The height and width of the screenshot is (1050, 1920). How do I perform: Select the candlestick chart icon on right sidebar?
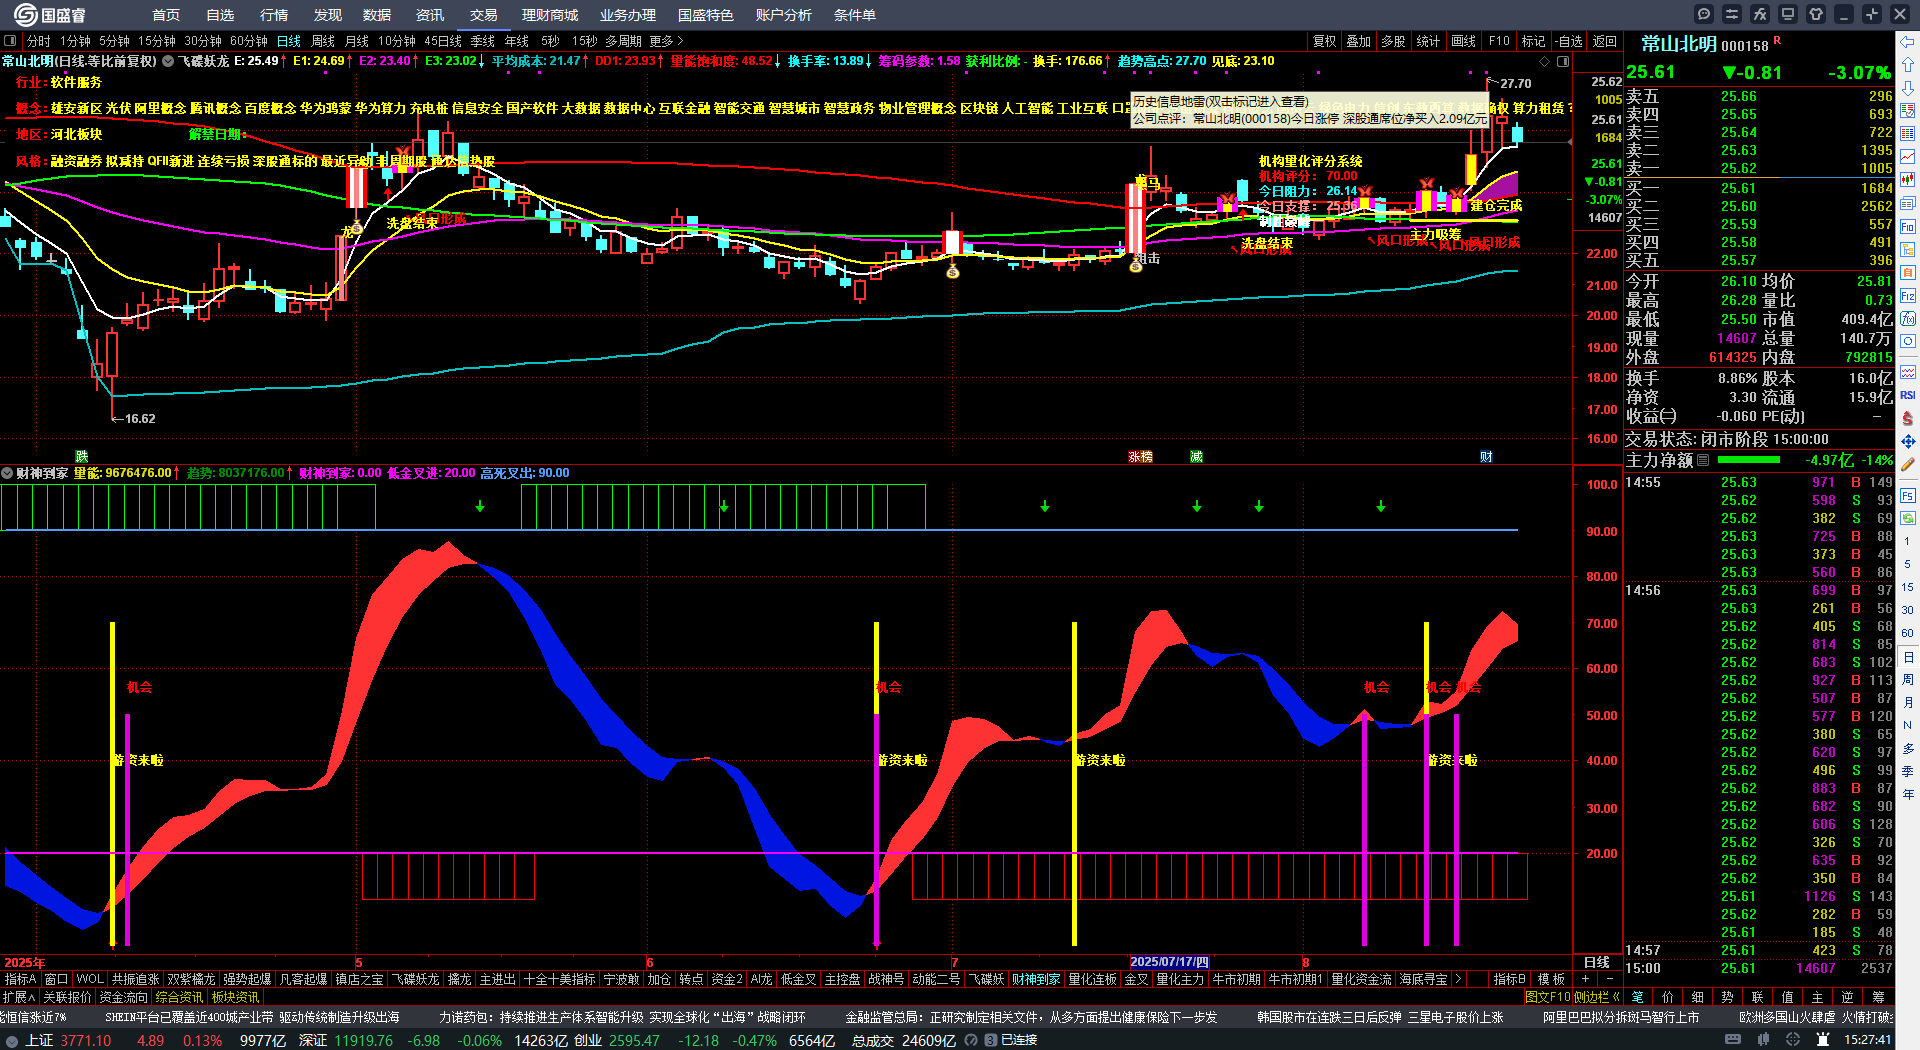(x=1908, y=180)
